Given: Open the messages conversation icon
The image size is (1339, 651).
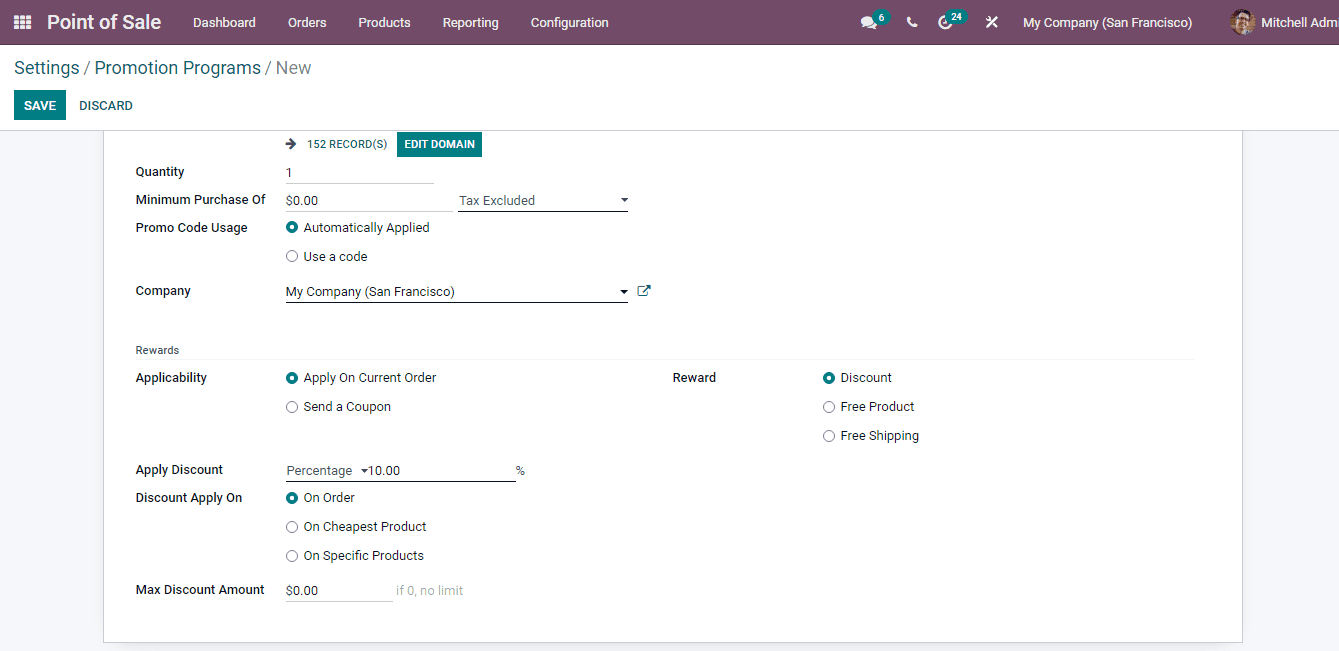Looking at the screenshot, I should (868, 22).
